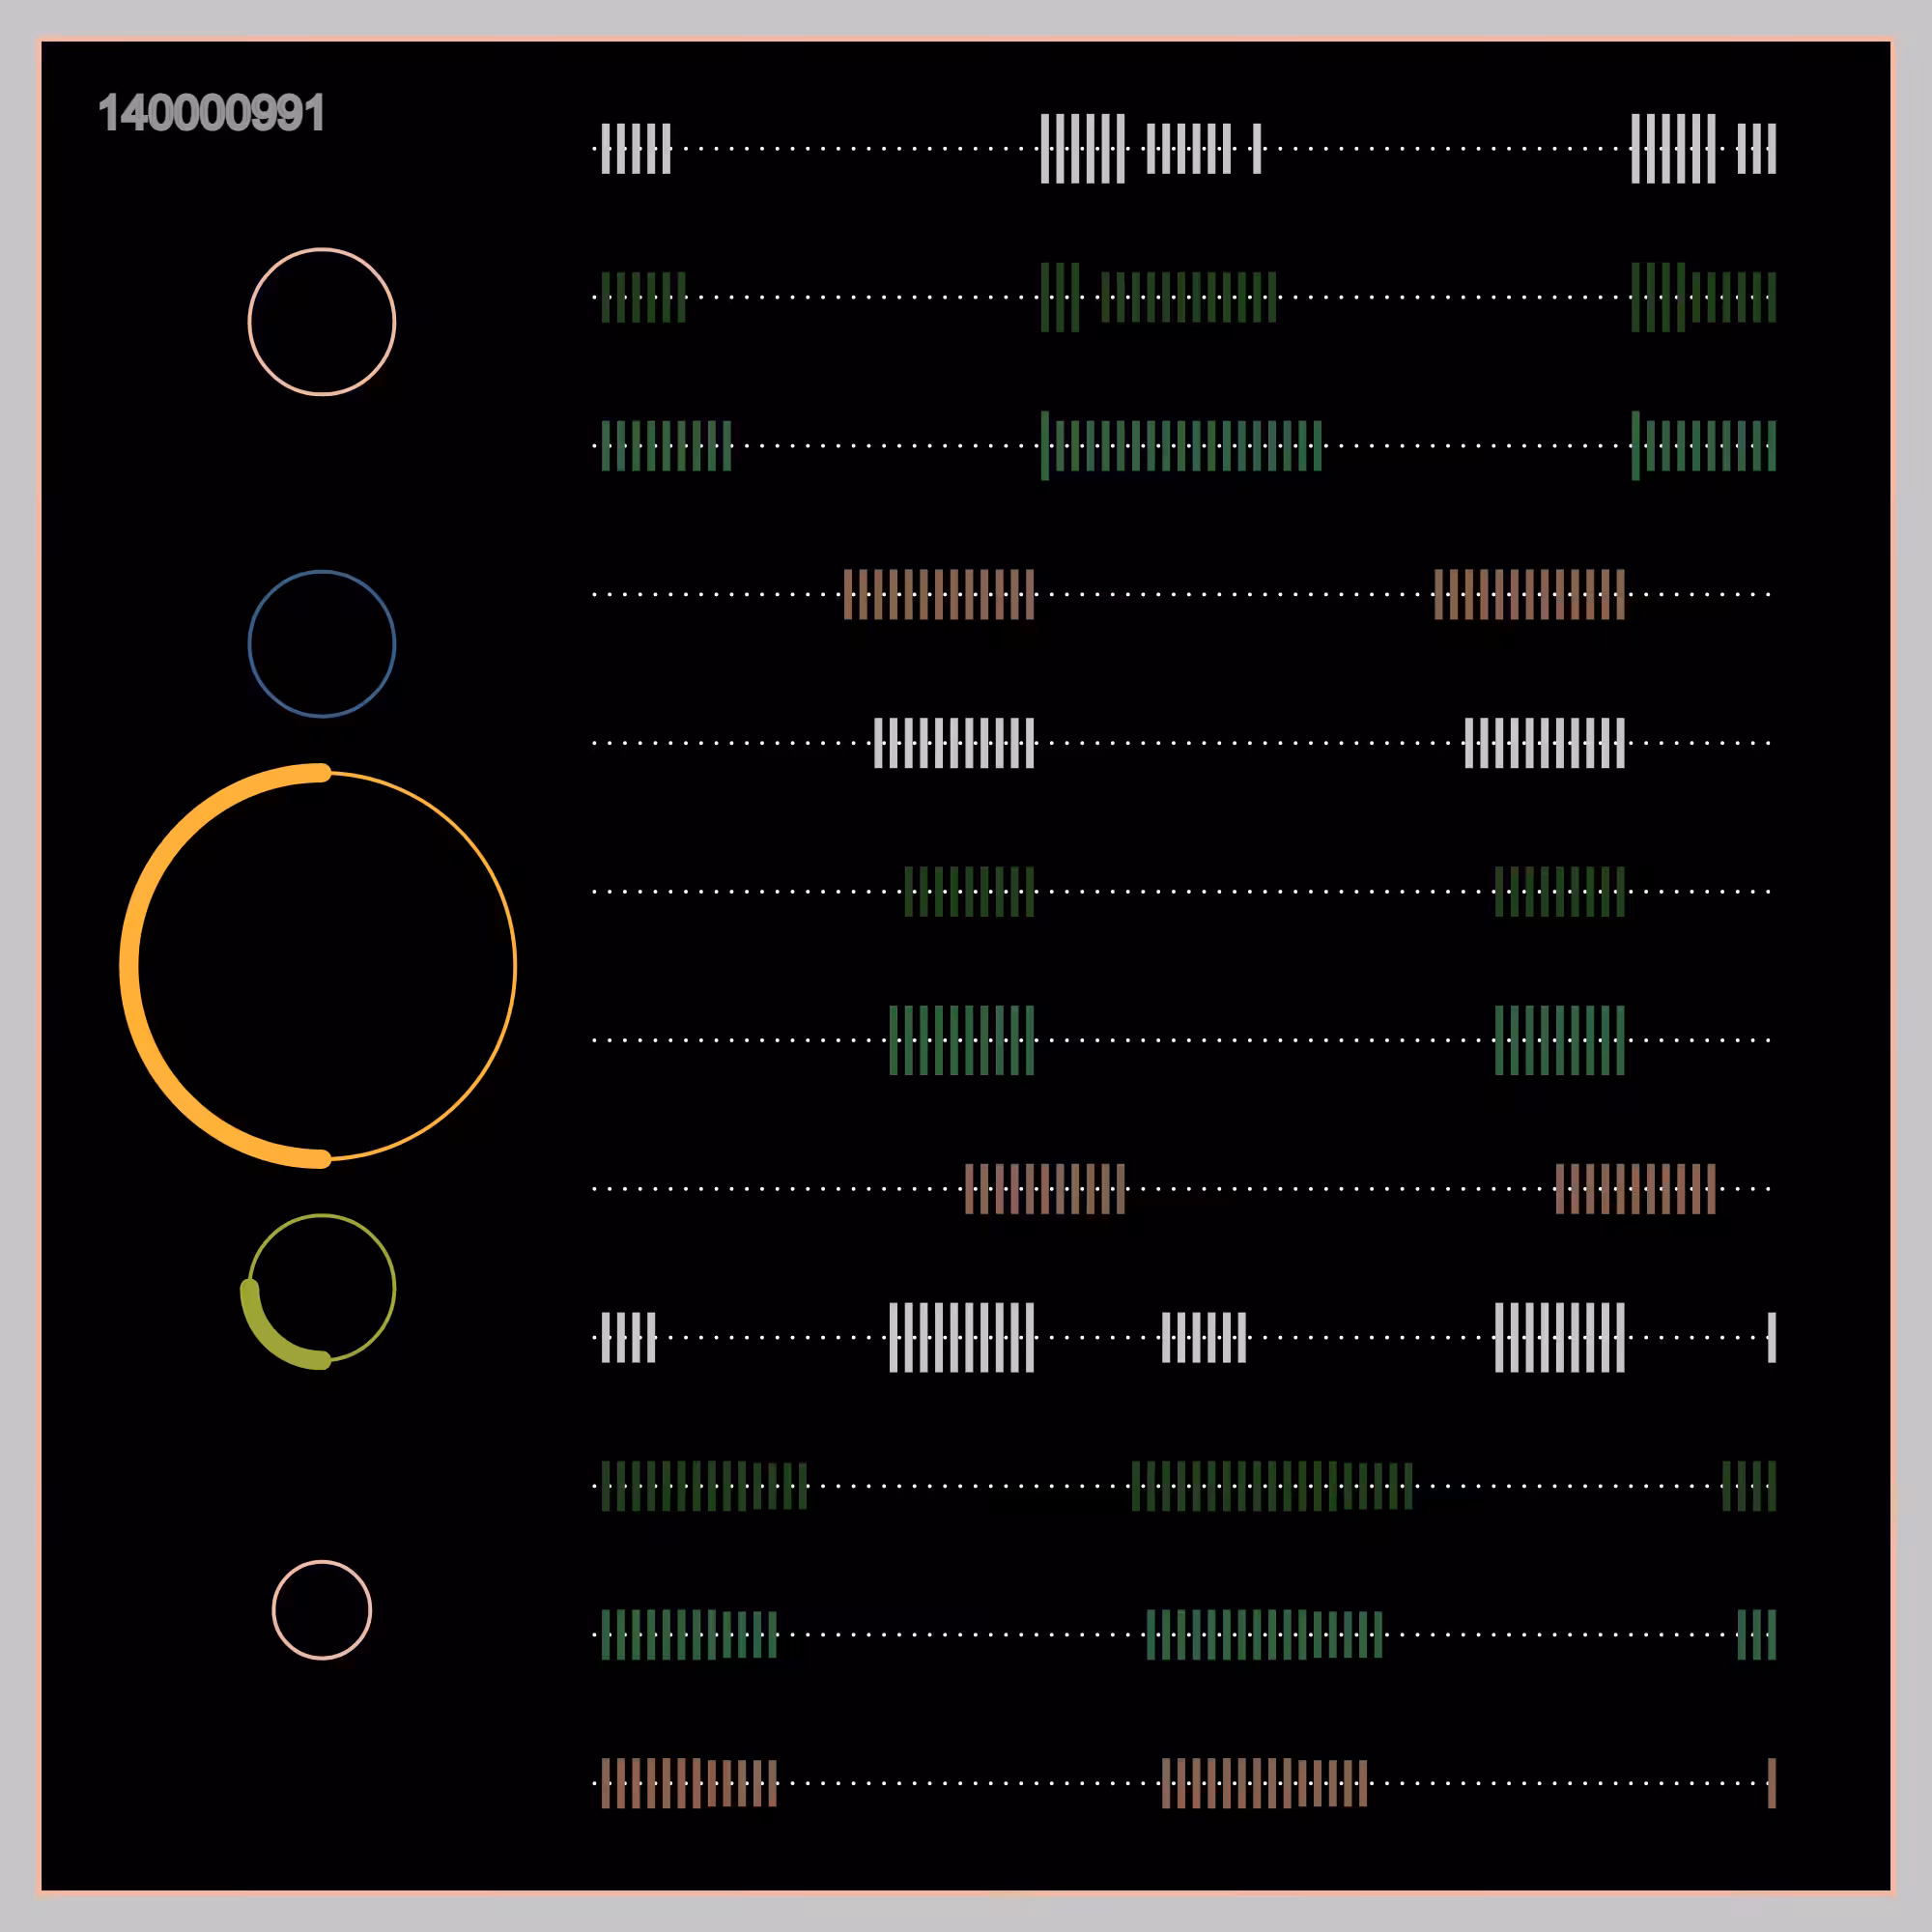This screenshot has width=1932, height=1932.
Task: Select the first dark green cluster in the sixth row
Action: click(969, 891)
